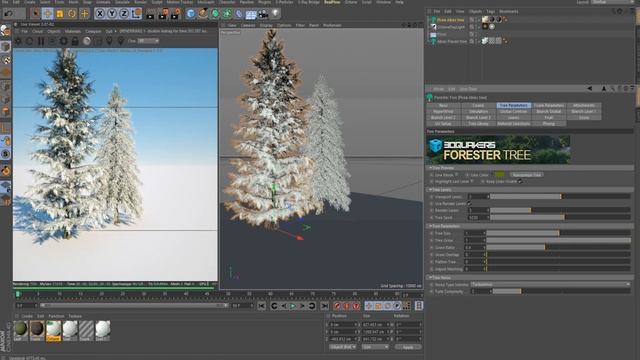This screenshot has width=640, height=360.
Task: Toggle the Y axis lock
Action: pos(112,14)
